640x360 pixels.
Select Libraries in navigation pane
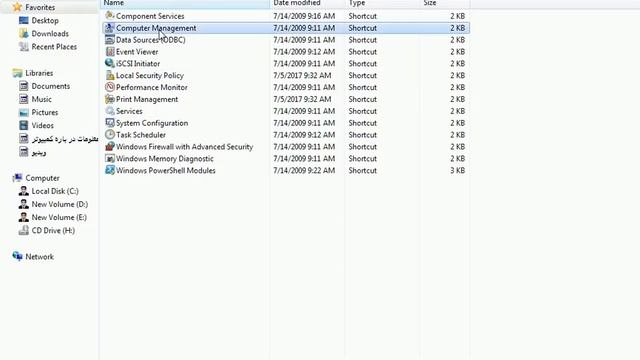[x=39, y=73]
